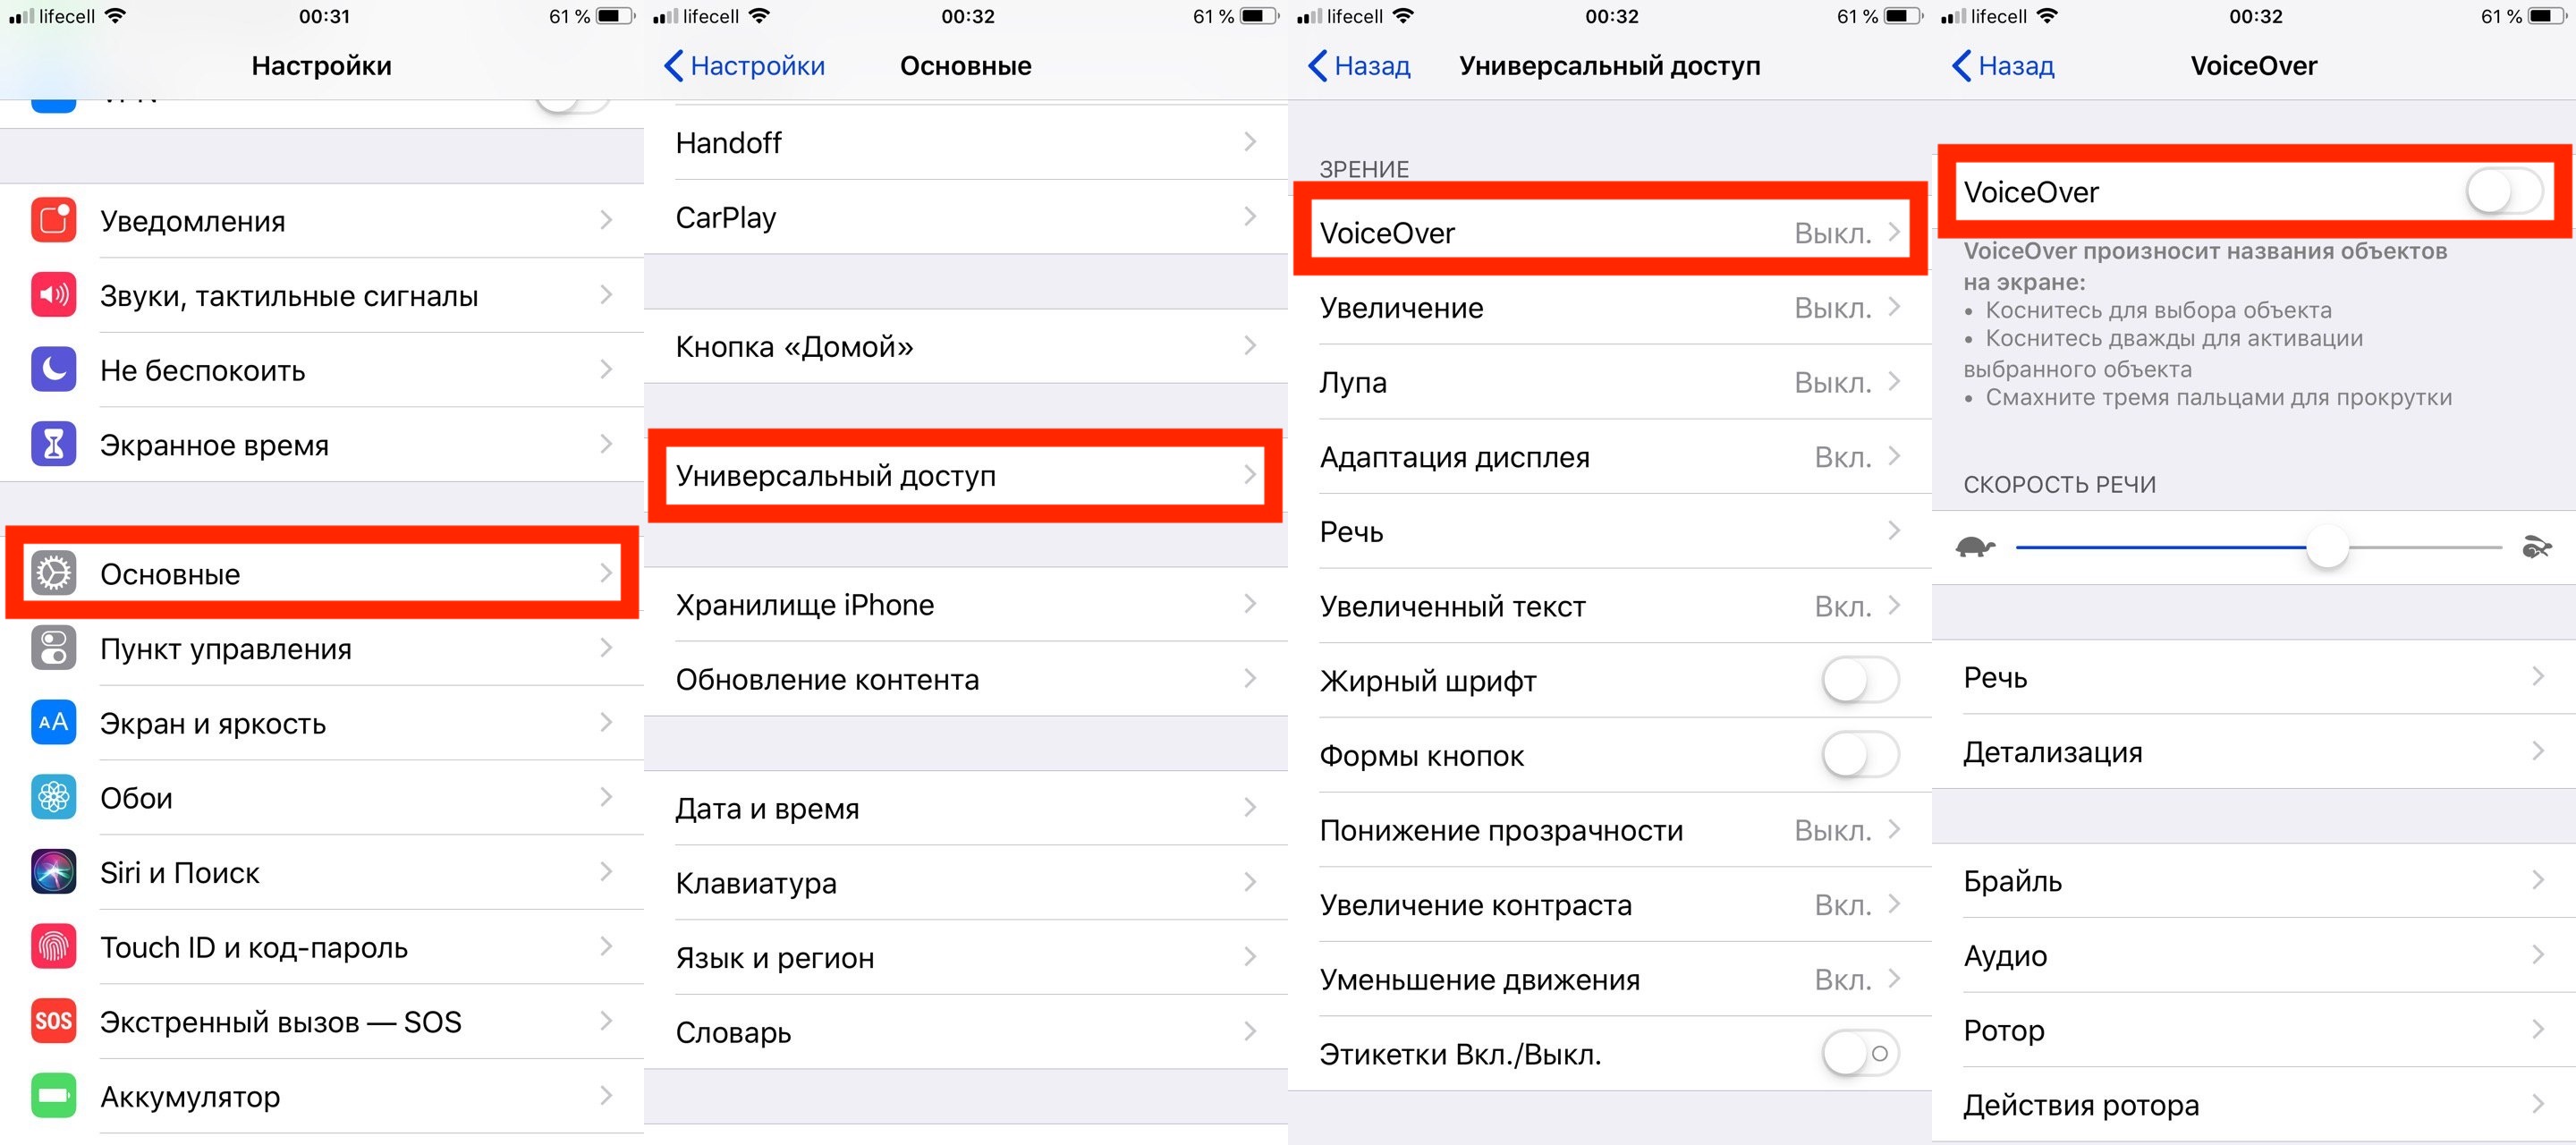Expand General settings menu item

[322, 572]
